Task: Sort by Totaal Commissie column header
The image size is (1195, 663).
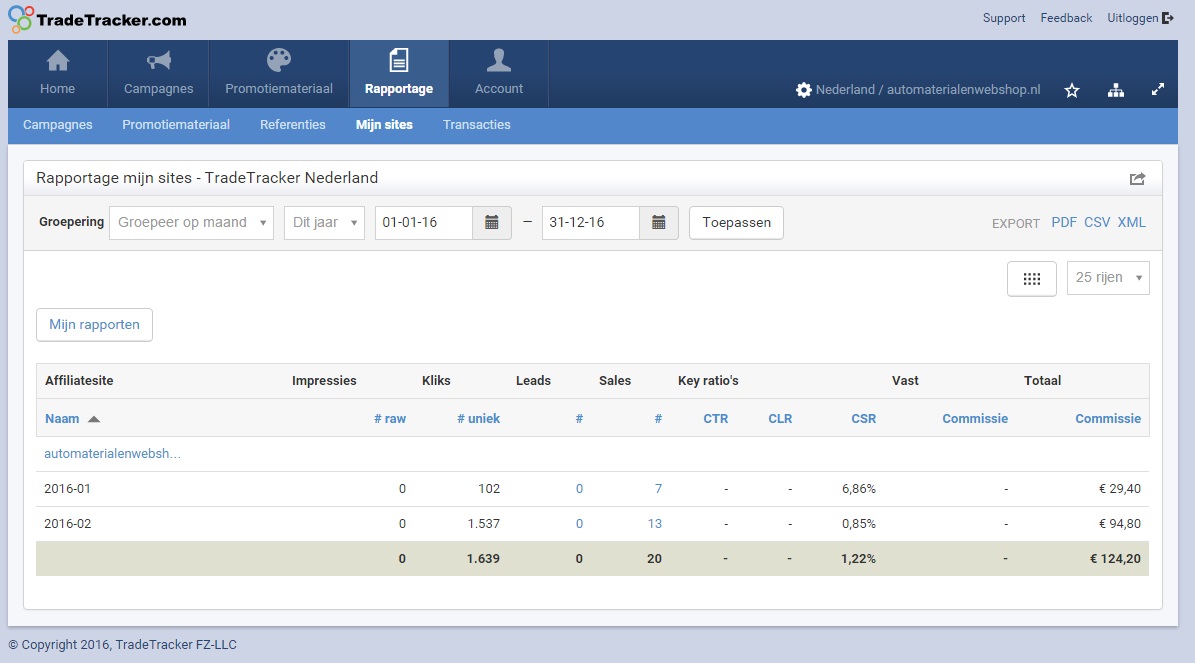Action: tap(1108, 419)
